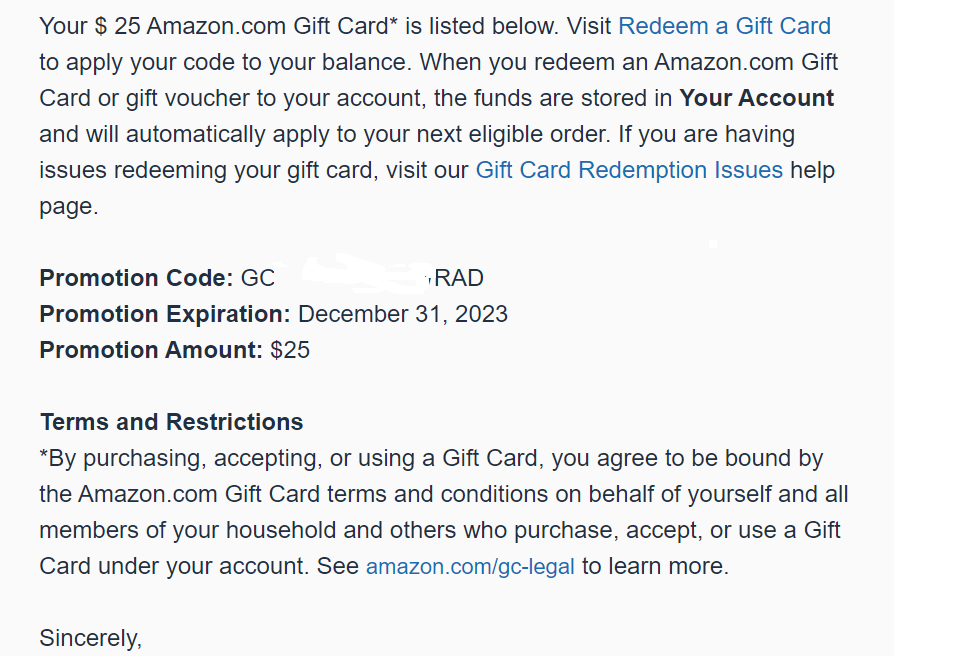953x656 pixels.
Task: Click the December 31, 2023 expiration date
Action: 403,314
